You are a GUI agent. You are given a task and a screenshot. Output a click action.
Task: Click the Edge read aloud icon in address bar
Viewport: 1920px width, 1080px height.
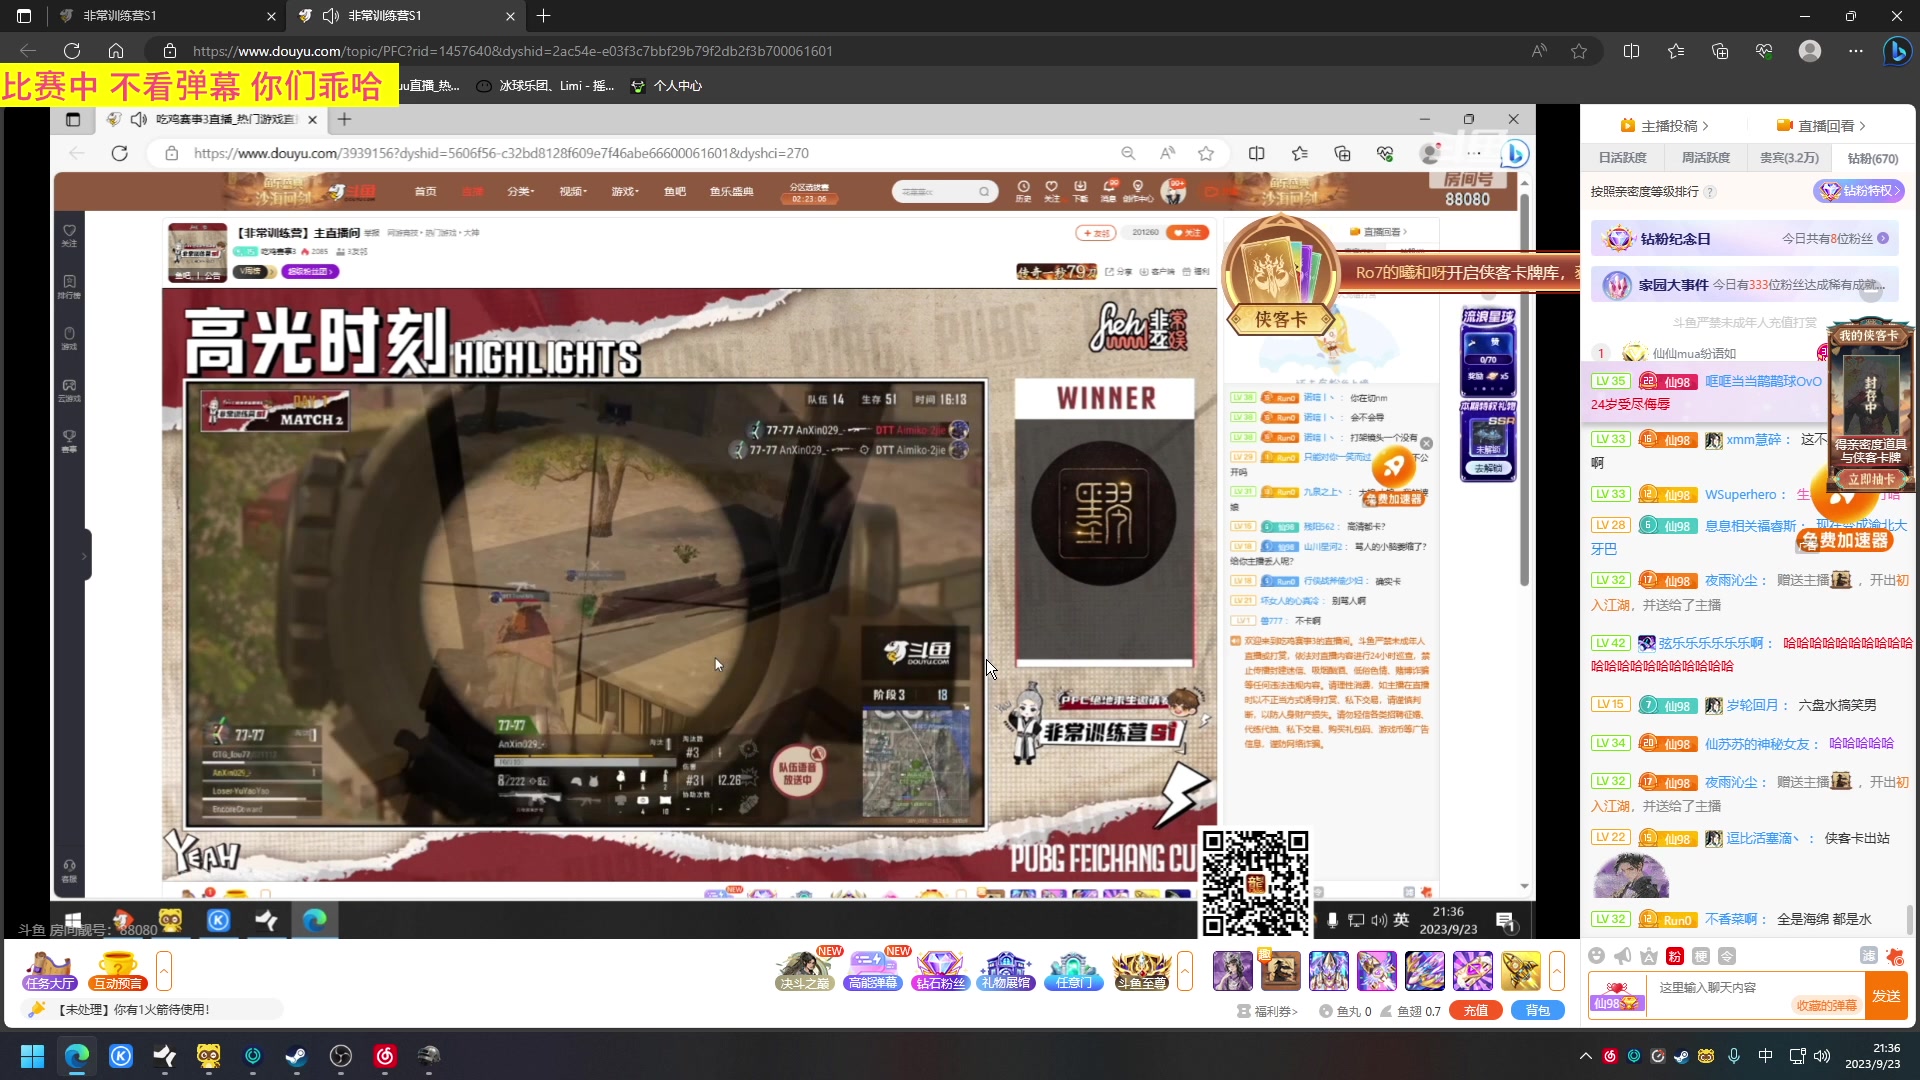[x=1539, y=51]
